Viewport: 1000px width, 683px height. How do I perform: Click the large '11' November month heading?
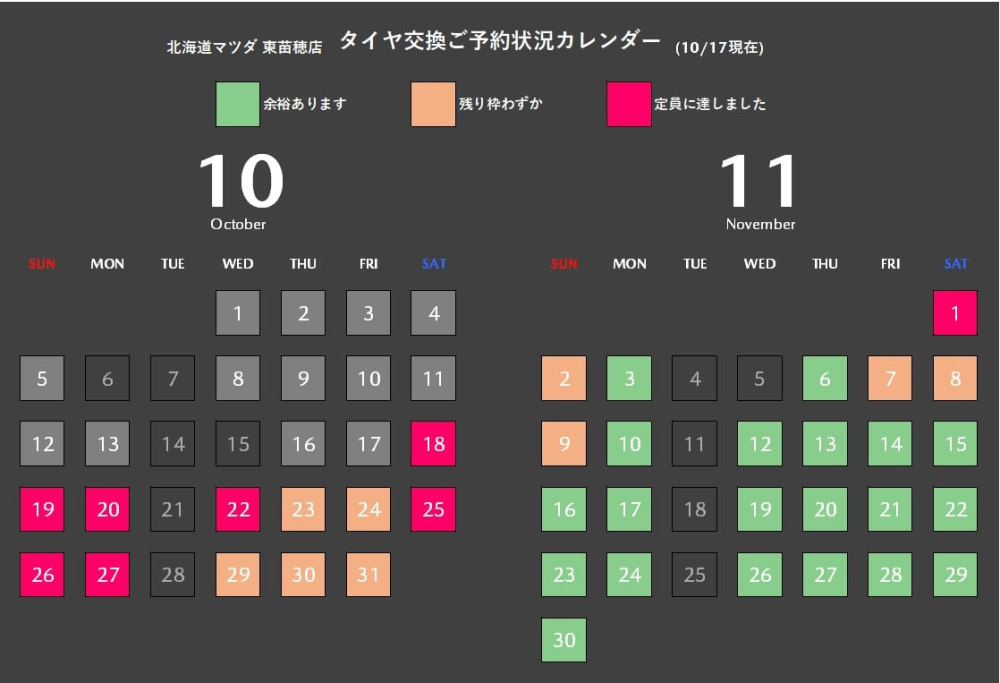point(760,182)
